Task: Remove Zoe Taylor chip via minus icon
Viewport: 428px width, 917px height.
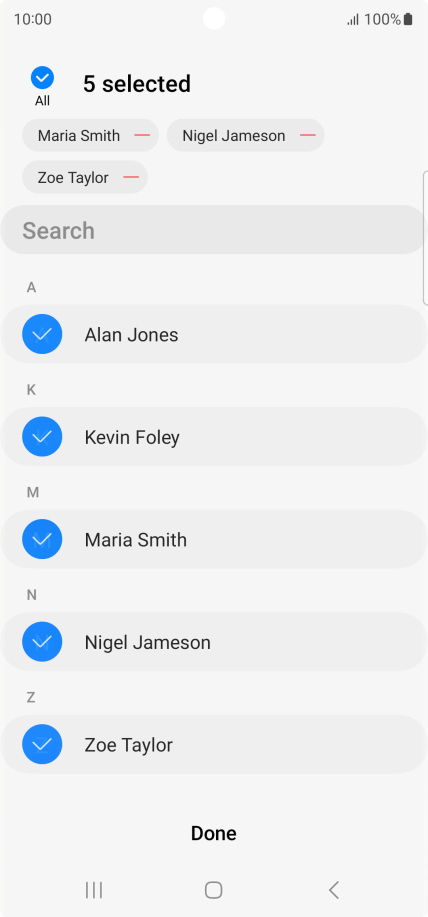Action: pos(131,177)
